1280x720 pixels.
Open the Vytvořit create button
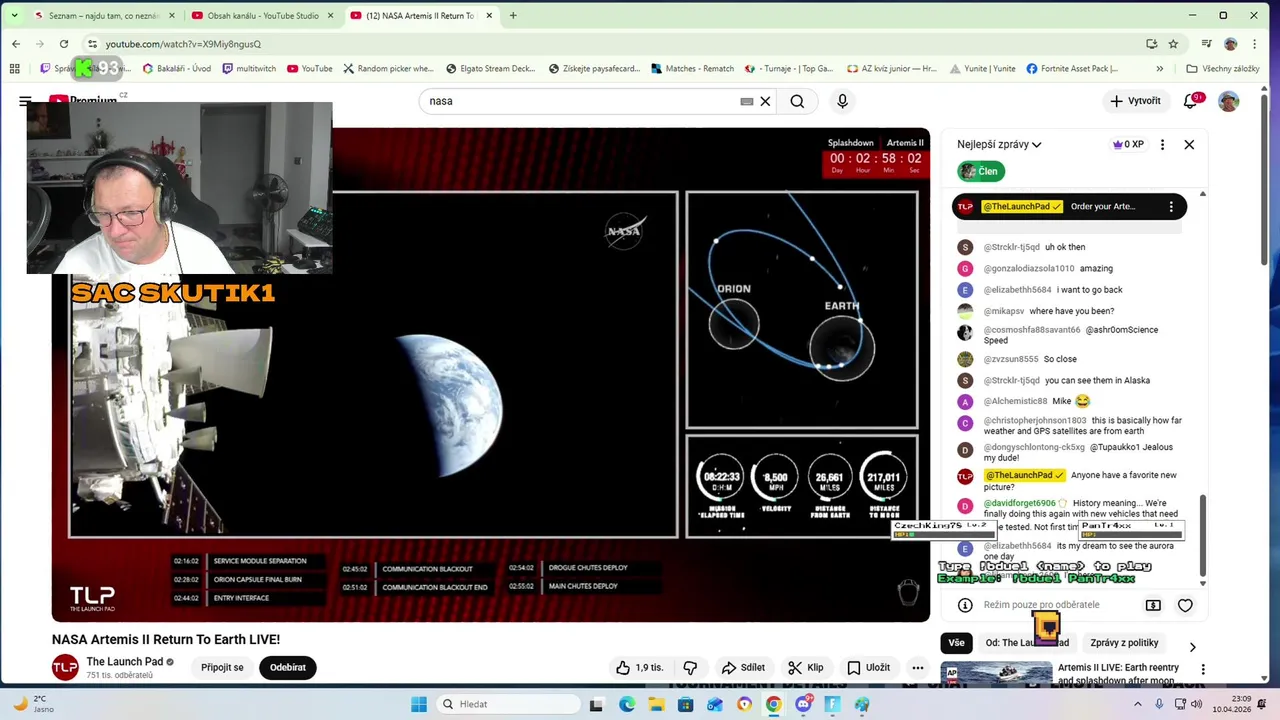point(1135,101)
